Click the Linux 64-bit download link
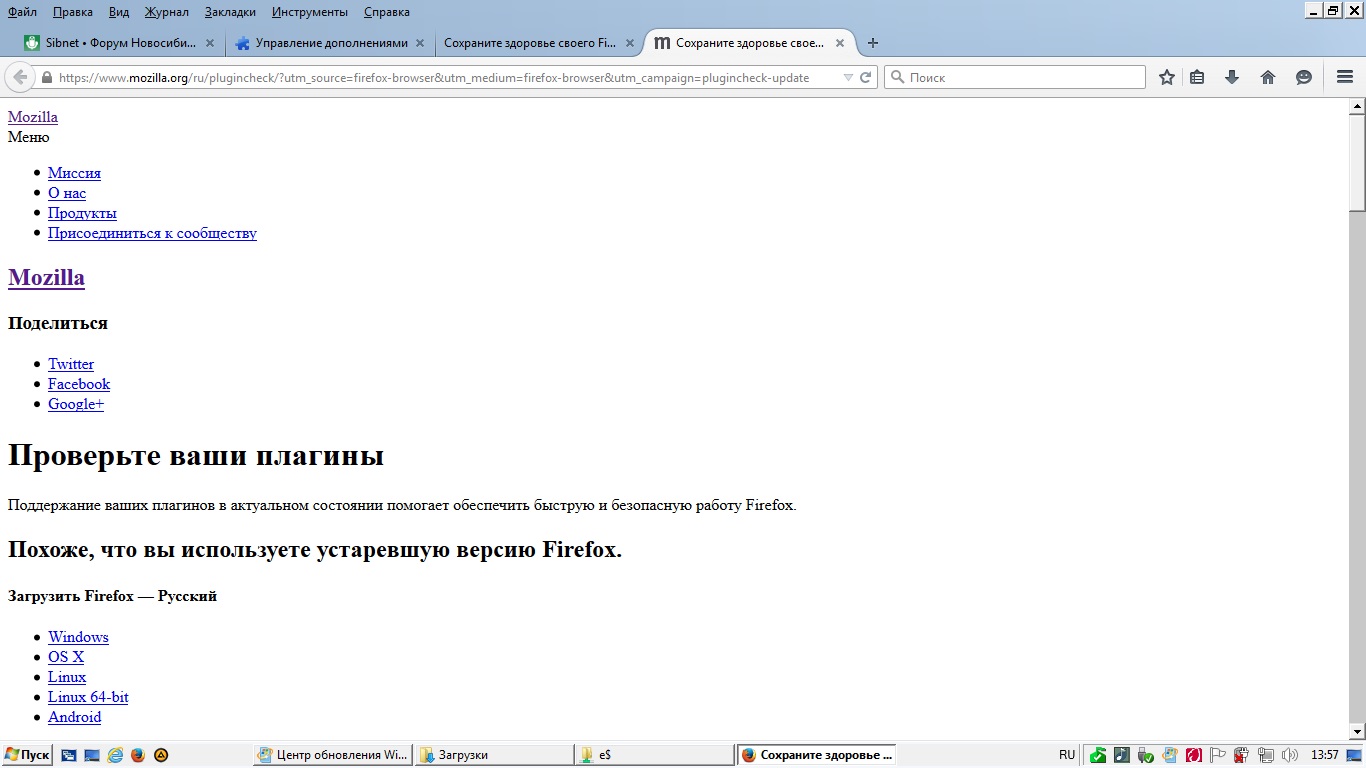Image resolution: width=1366 pixels, height=768 pixels. point(88,697)
